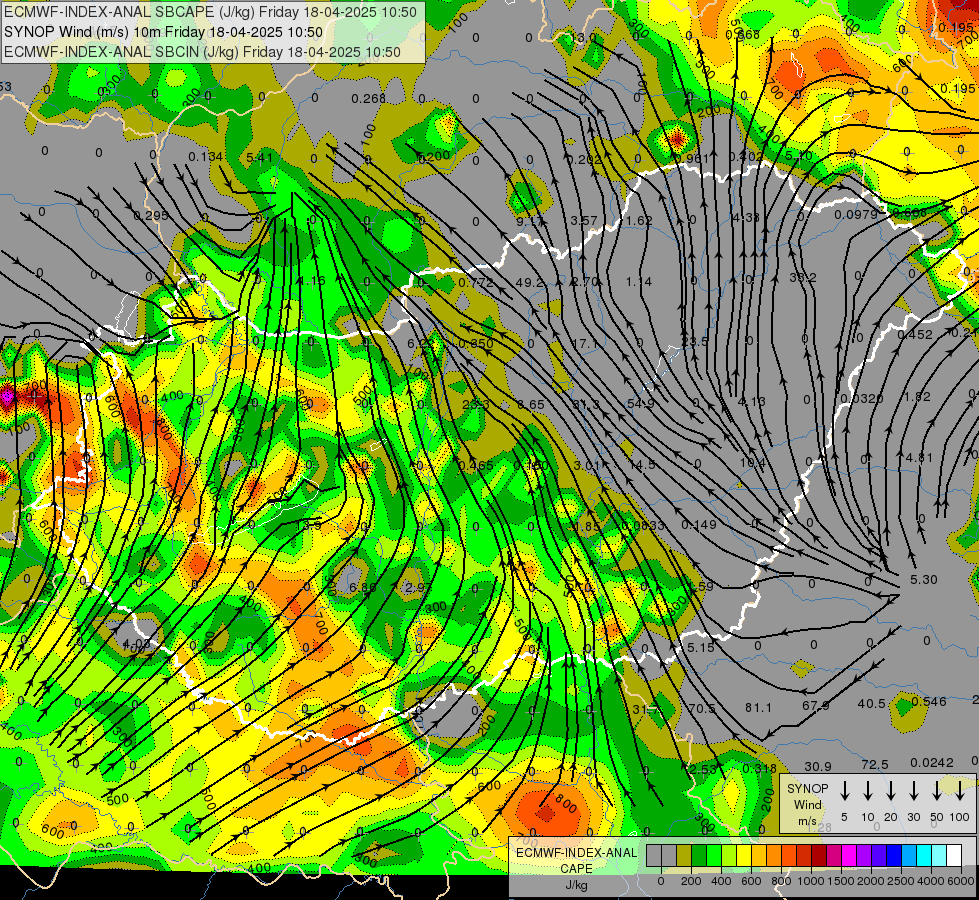Click the map value 0.0833
Viewport: 979px width, 900px height.
pos(643,526)
